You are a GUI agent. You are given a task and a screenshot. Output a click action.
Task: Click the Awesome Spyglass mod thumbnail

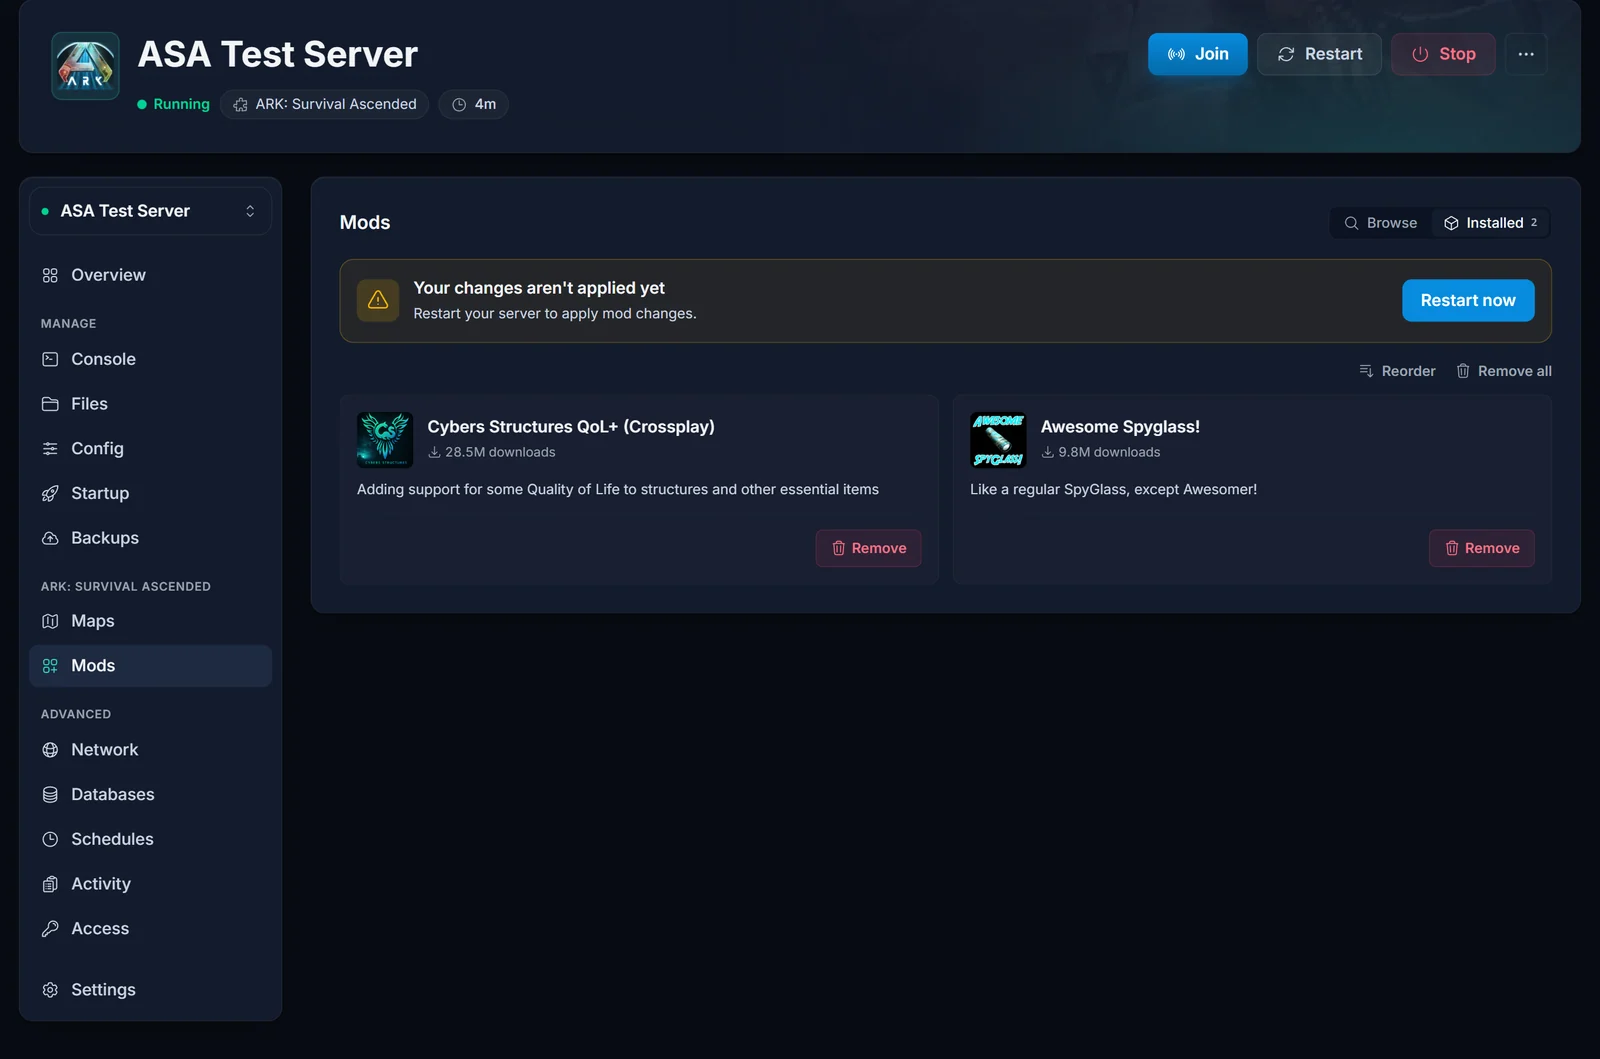click(x=998, y=440)
